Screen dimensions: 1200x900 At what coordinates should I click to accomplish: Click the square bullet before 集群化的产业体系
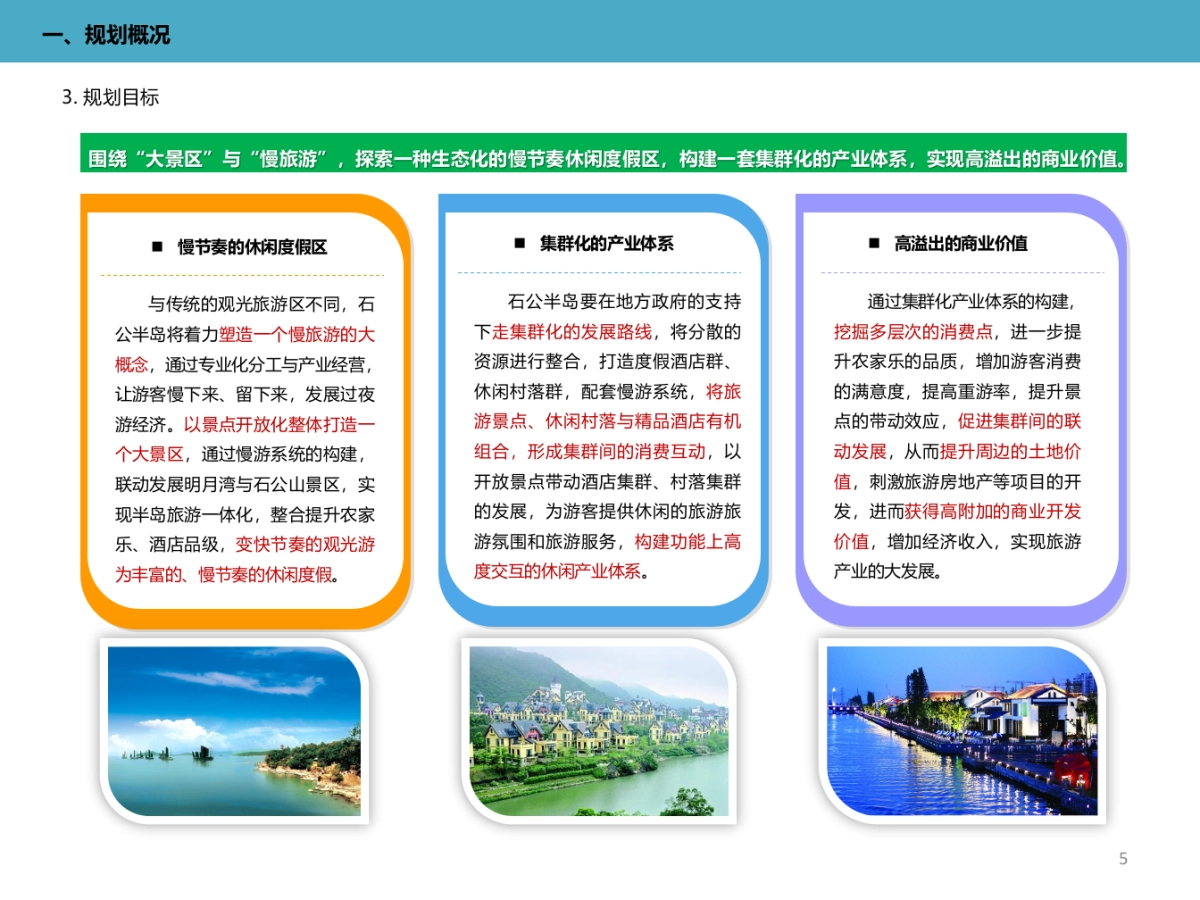point(517,241)
